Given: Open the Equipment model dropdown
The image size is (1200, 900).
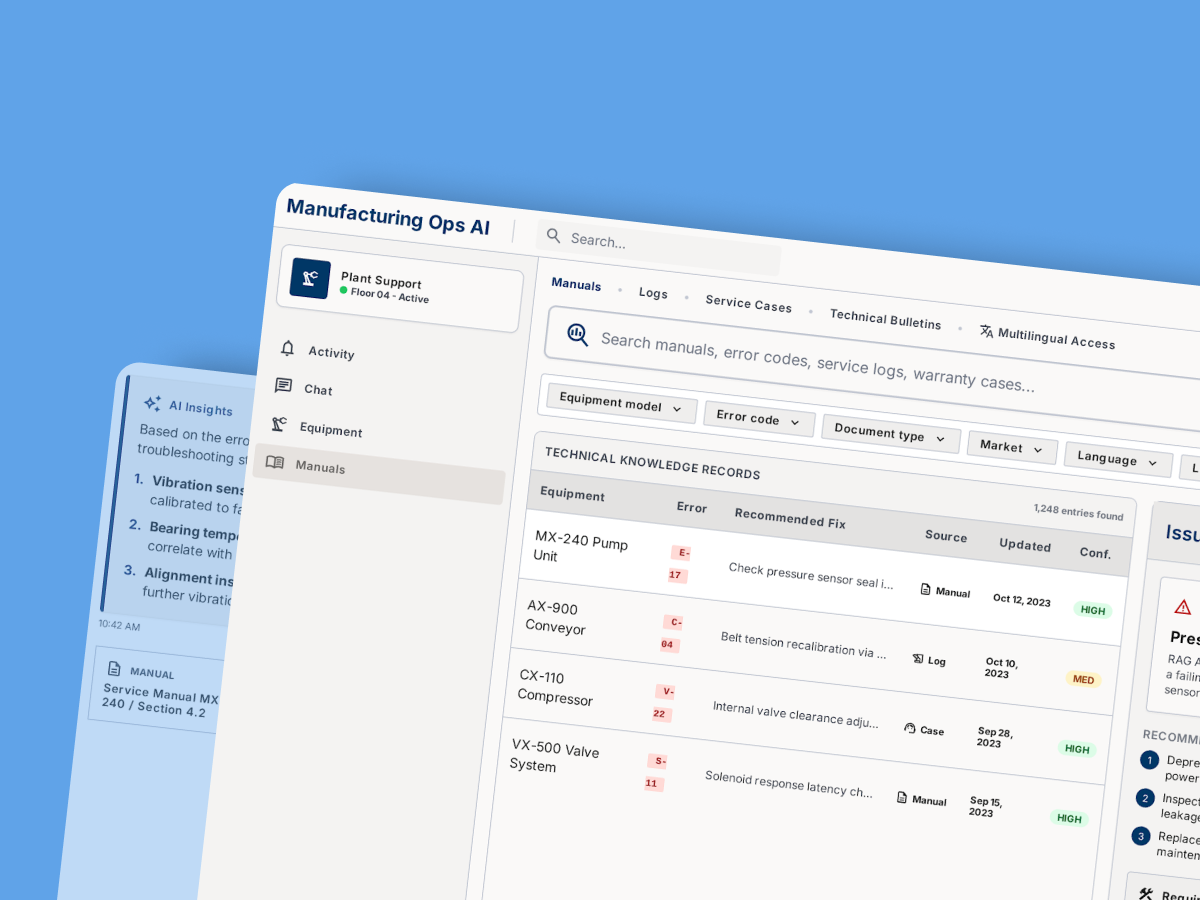Looking at the screenshot, I should (622, 404).
